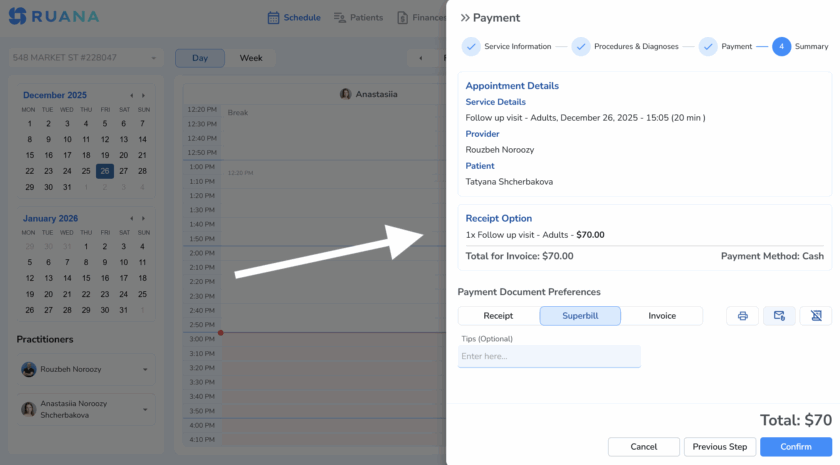
Task: Click the Procedures & Diagnoses step checkmark
Action: (581, 47)
